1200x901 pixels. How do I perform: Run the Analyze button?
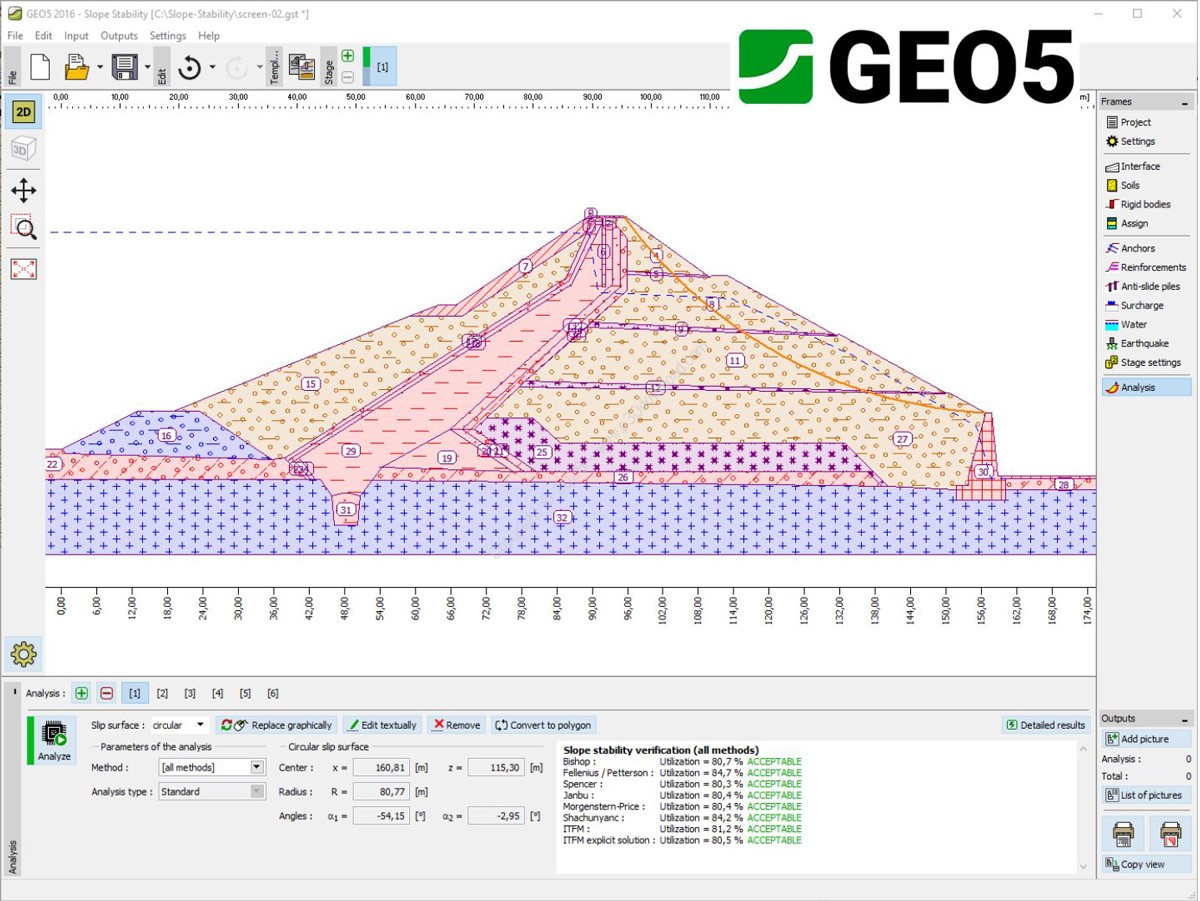tap(54, 741)
